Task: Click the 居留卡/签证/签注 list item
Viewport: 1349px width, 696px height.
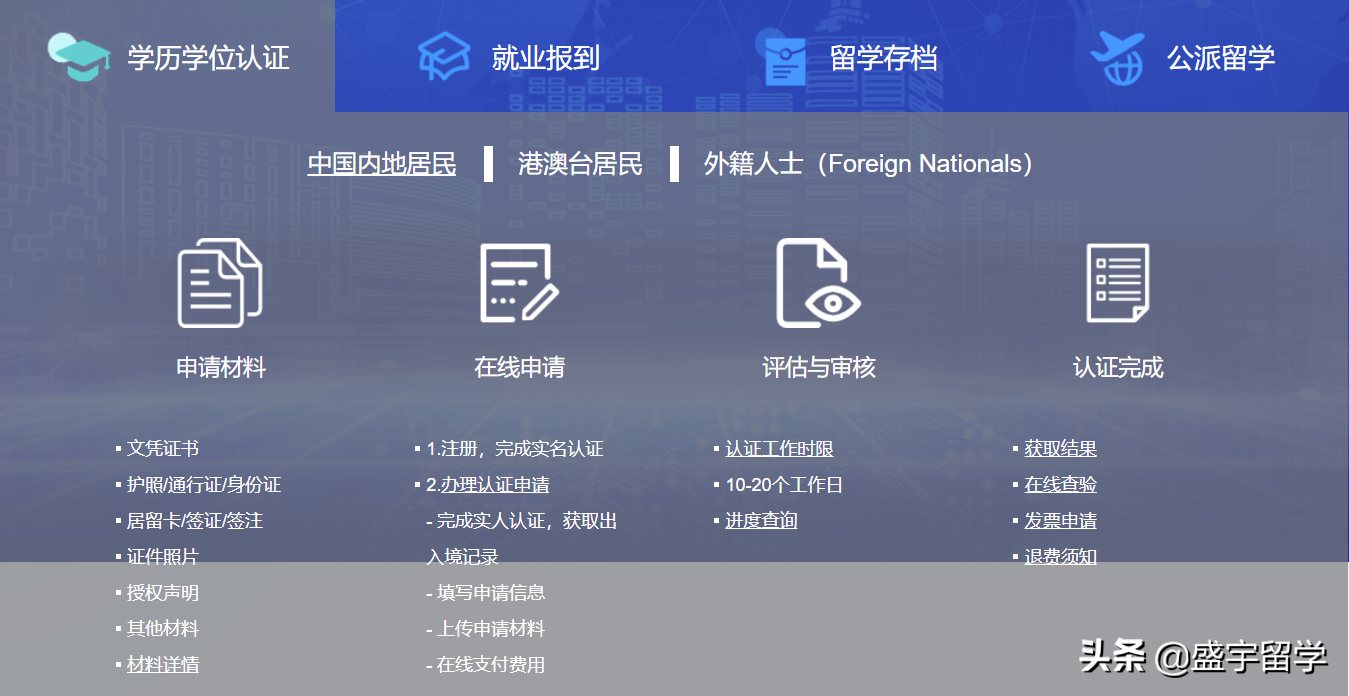Action: pos(195,521)
